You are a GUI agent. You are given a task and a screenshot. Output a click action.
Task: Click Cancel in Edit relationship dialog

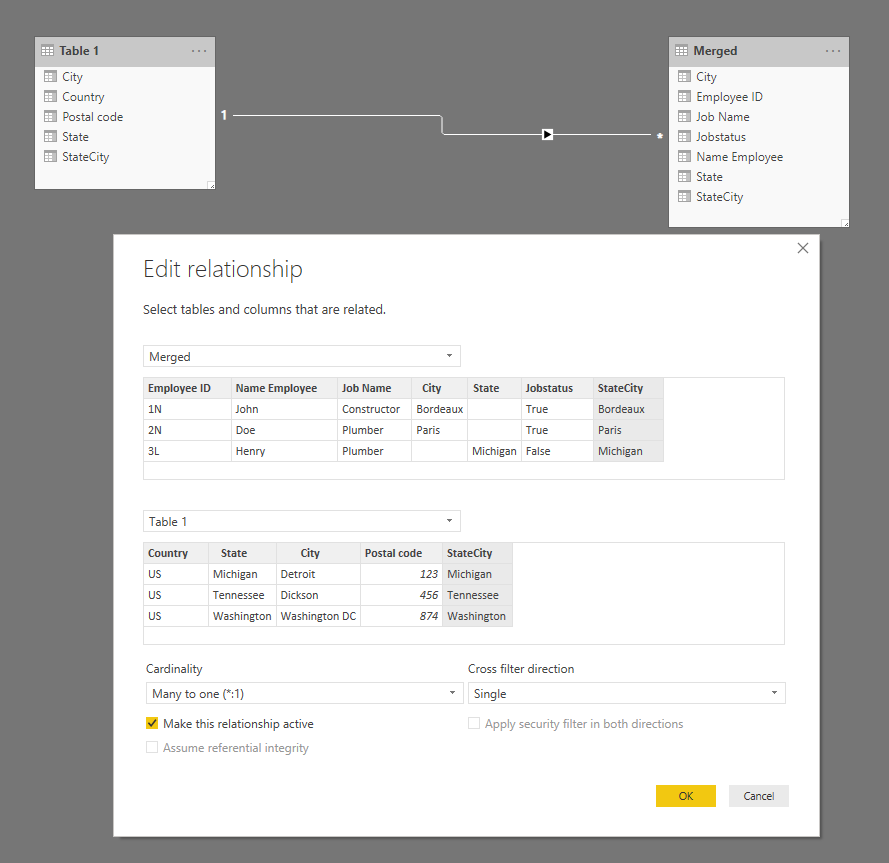759,796
